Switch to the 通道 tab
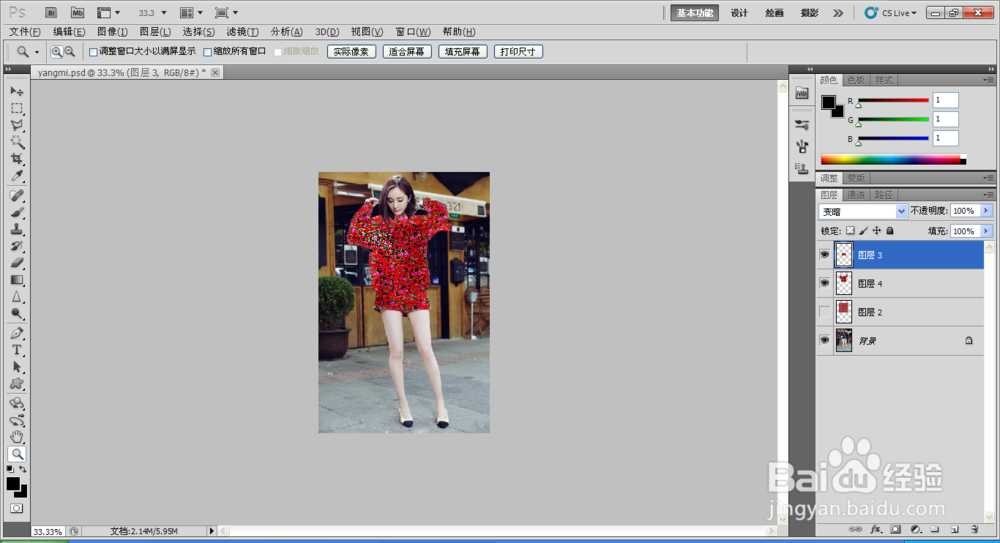Screen dimensions: 1000x543 point(855,195)
